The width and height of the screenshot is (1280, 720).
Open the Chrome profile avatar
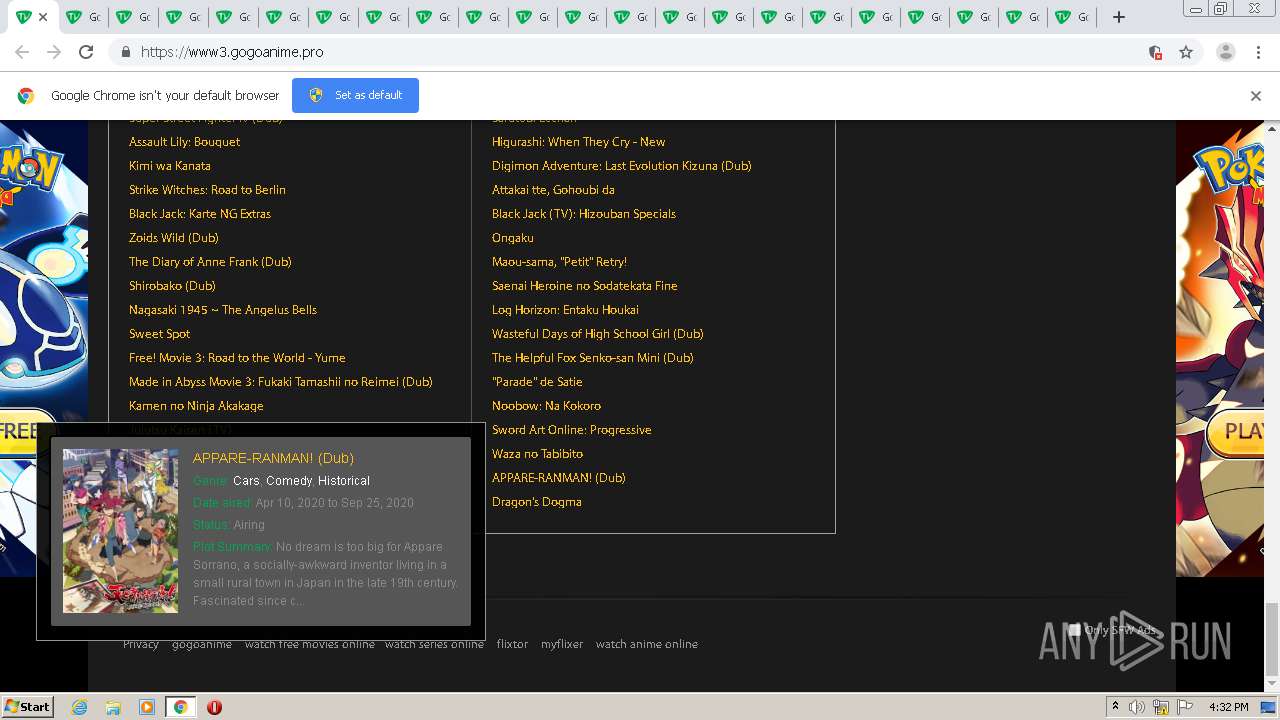pos(1225,52)
